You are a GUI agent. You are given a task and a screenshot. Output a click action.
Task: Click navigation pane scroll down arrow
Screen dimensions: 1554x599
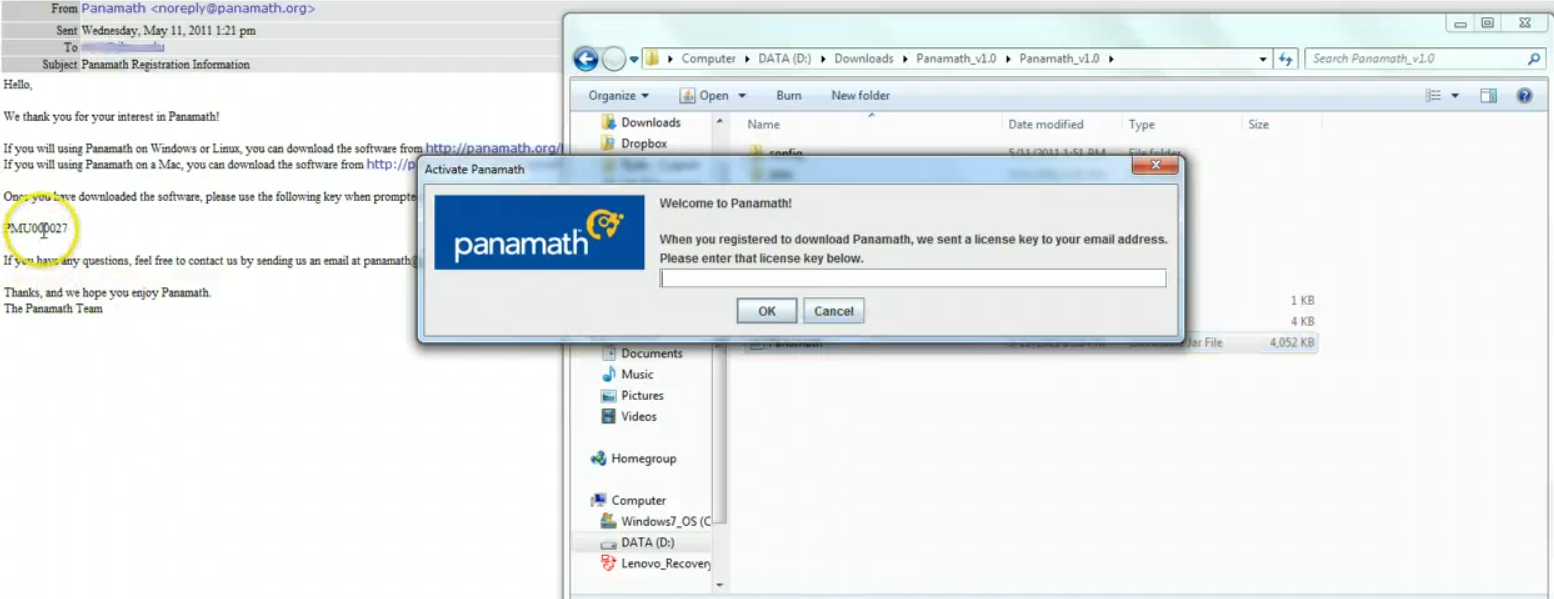point(719,585)
